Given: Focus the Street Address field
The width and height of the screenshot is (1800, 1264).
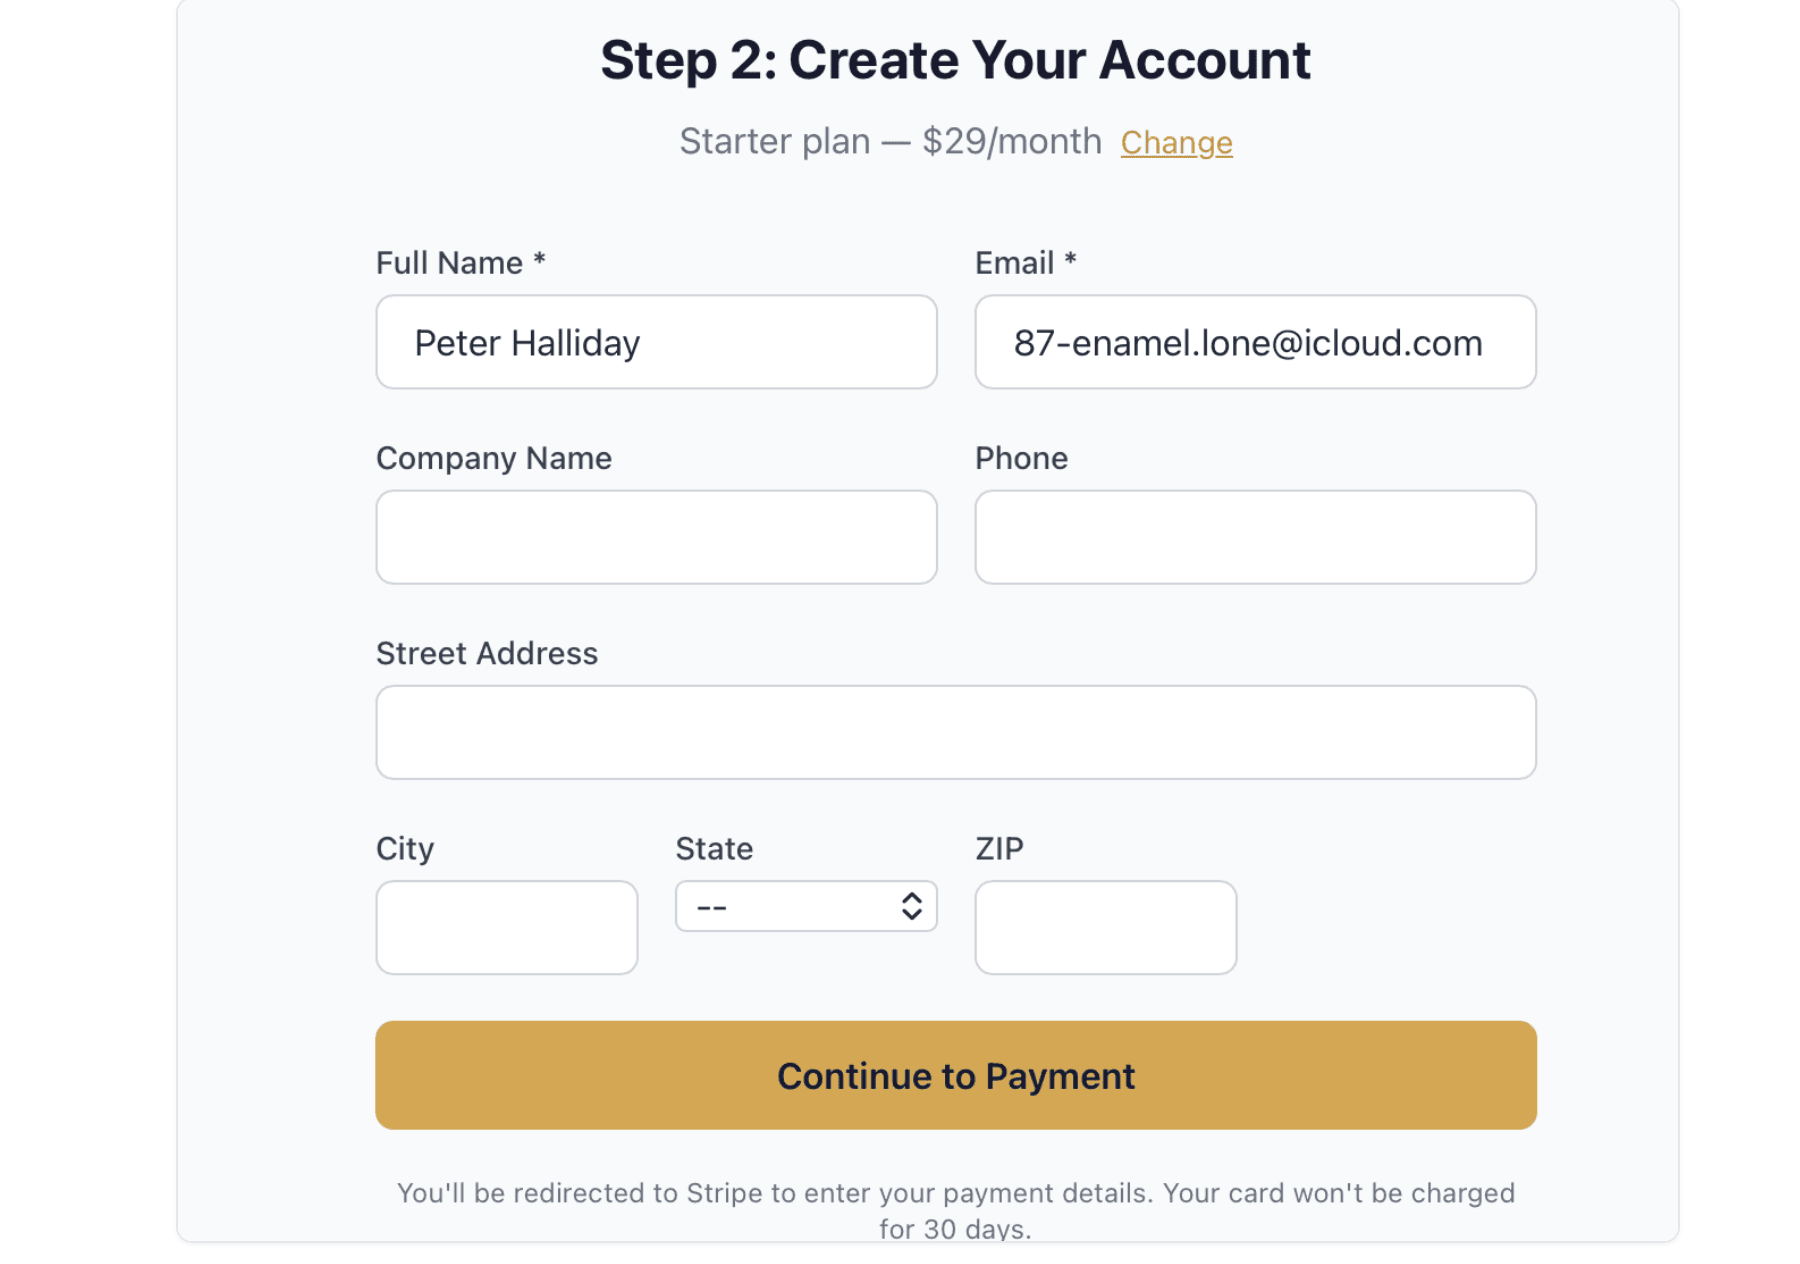Looking at the screenshot, I should point(955,732).
